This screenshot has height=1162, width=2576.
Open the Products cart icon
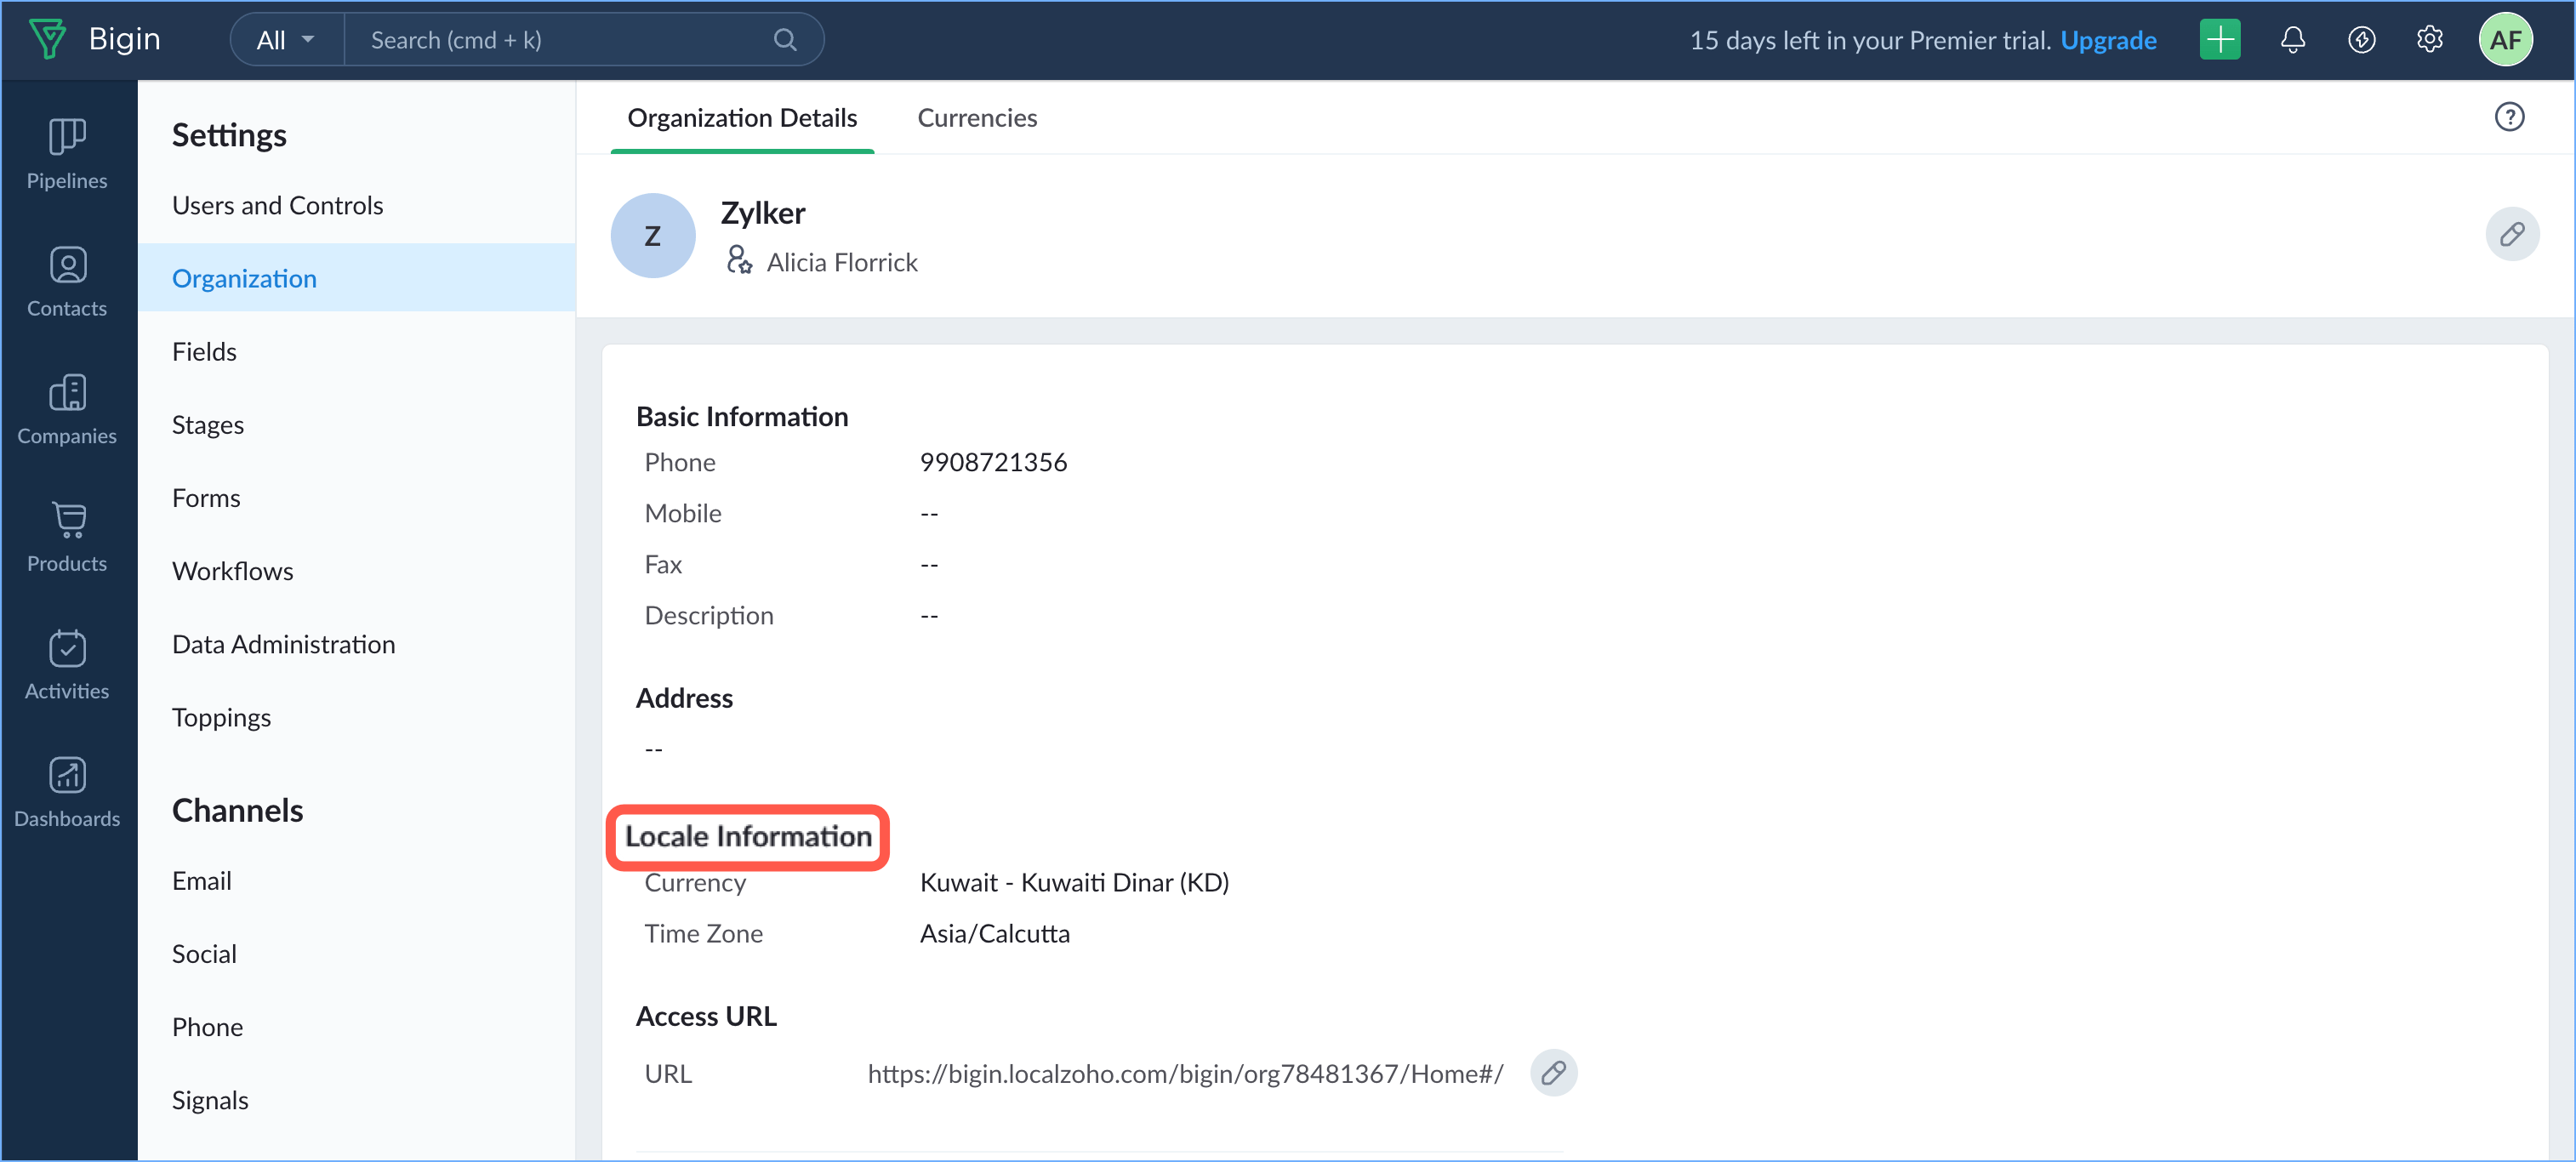pos(67,521)
